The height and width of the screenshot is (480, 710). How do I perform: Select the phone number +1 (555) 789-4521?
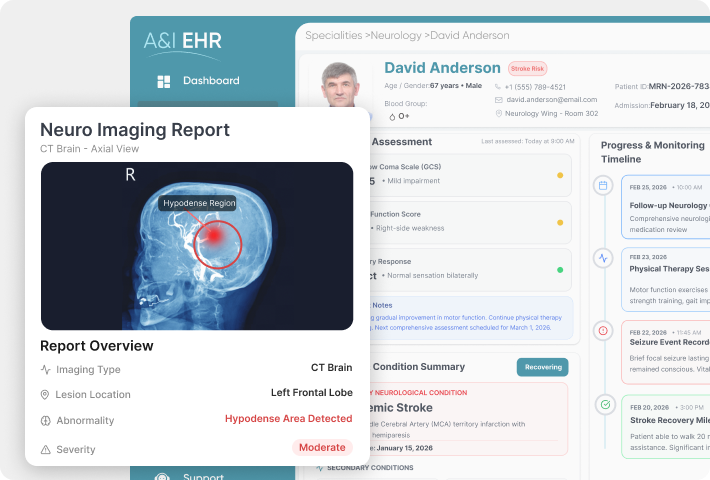point(535,87)
